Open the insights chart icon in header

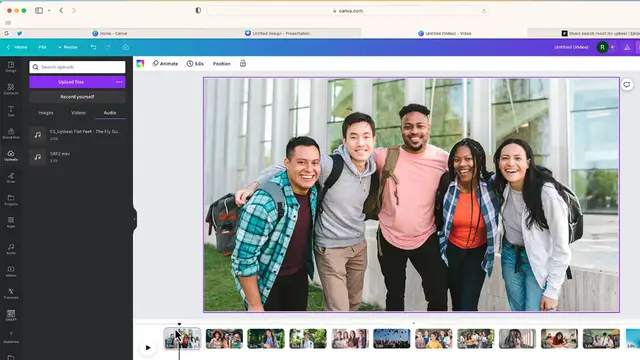pos(627,47)
